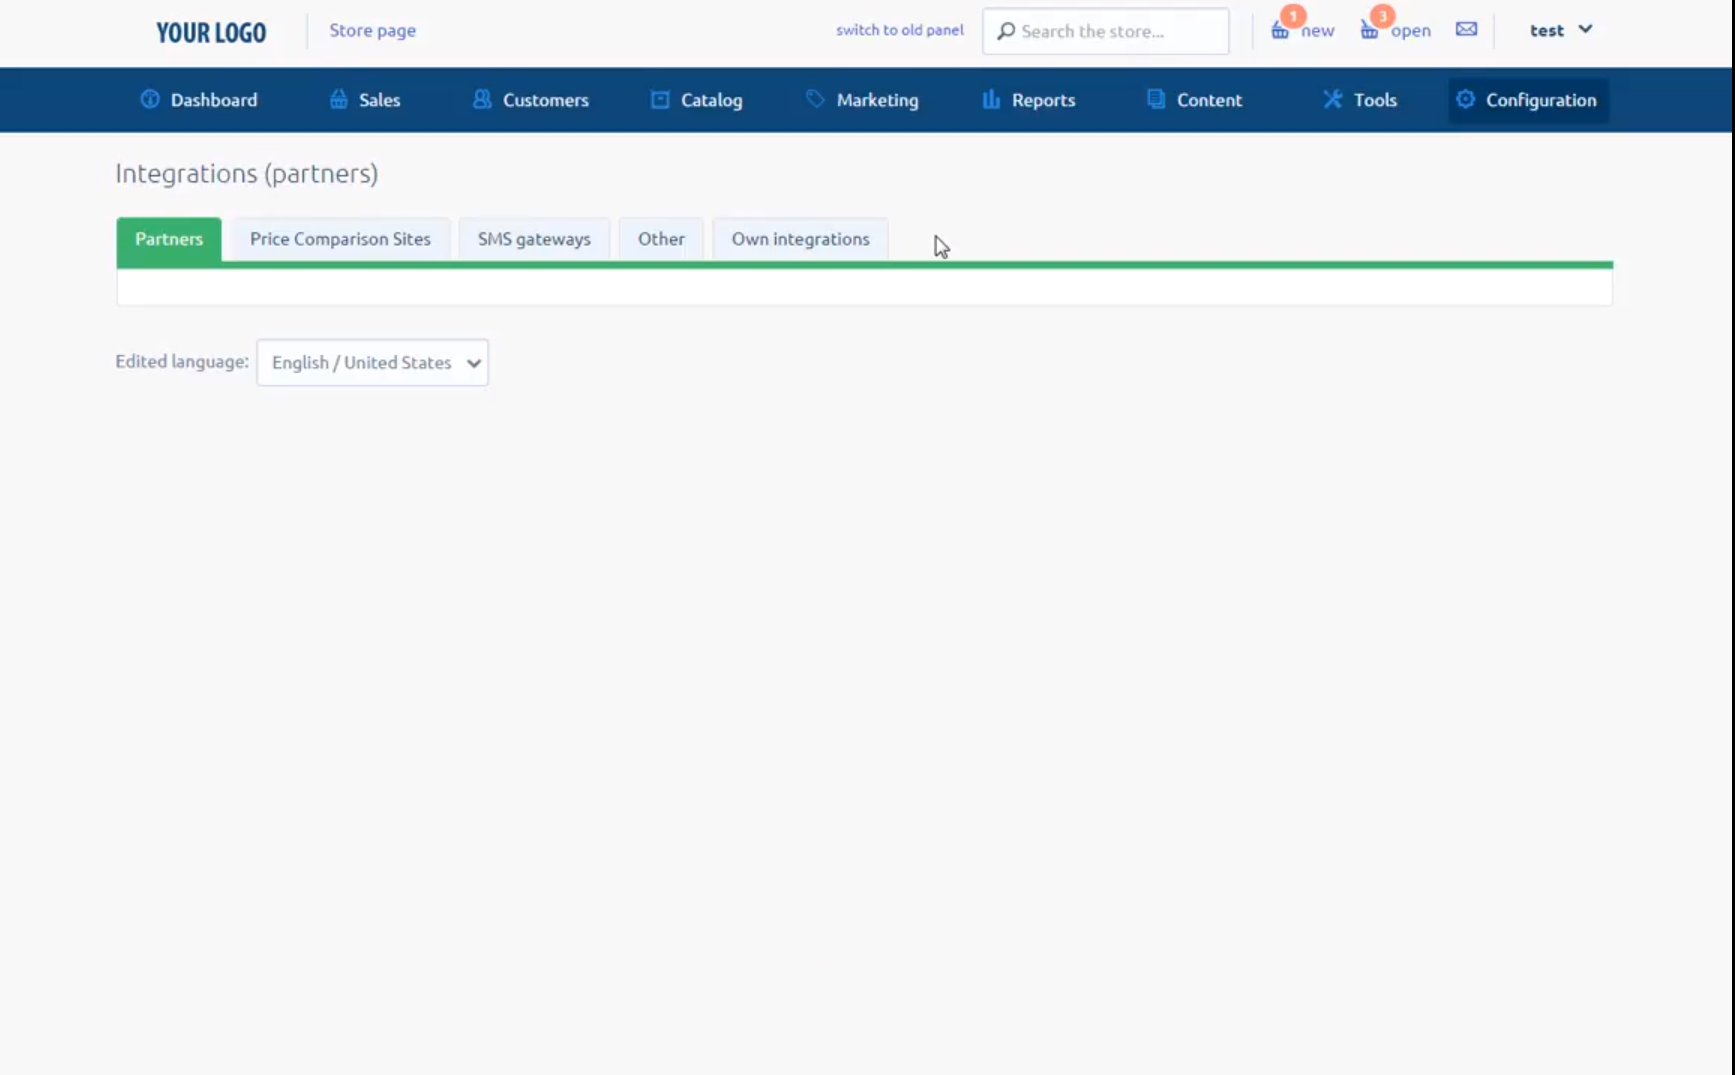This screenshot has height=1075, width=1735.
Task: Switch to Price Comparison Sites tab
Action: click(340, 240)
